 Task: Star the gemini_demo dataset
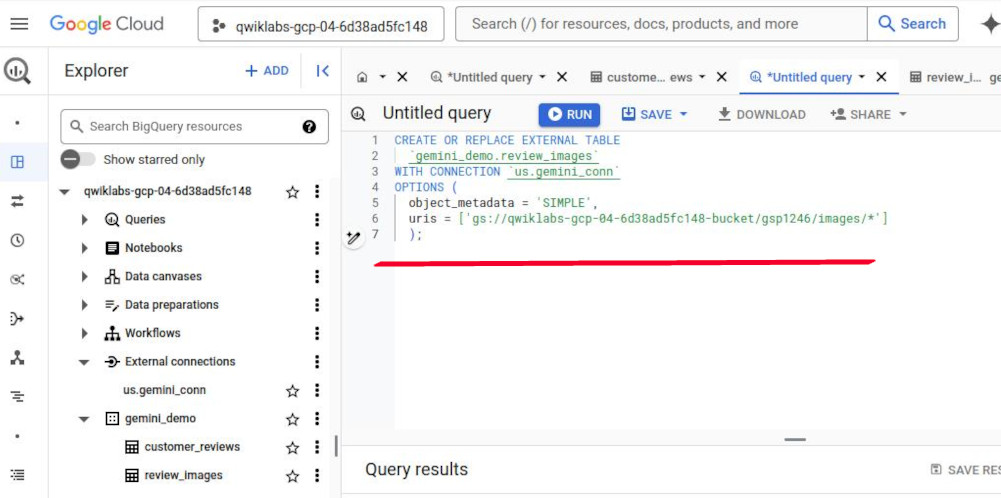(x=292, y=419)
